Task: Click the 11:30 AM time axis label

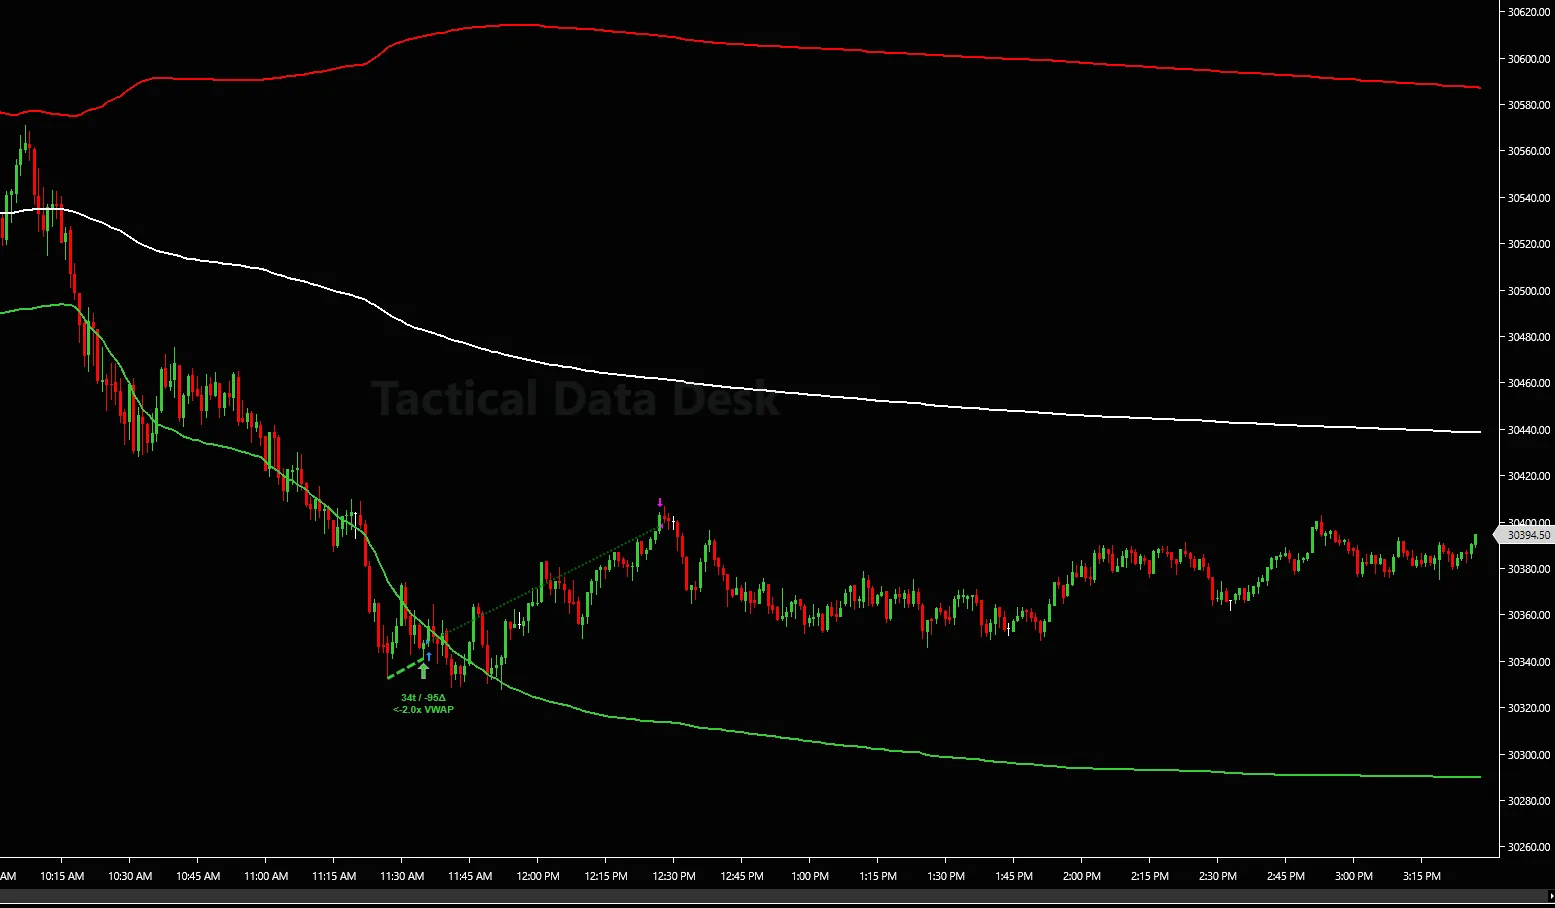Action: pyautogui.click(x=402, y=876)
